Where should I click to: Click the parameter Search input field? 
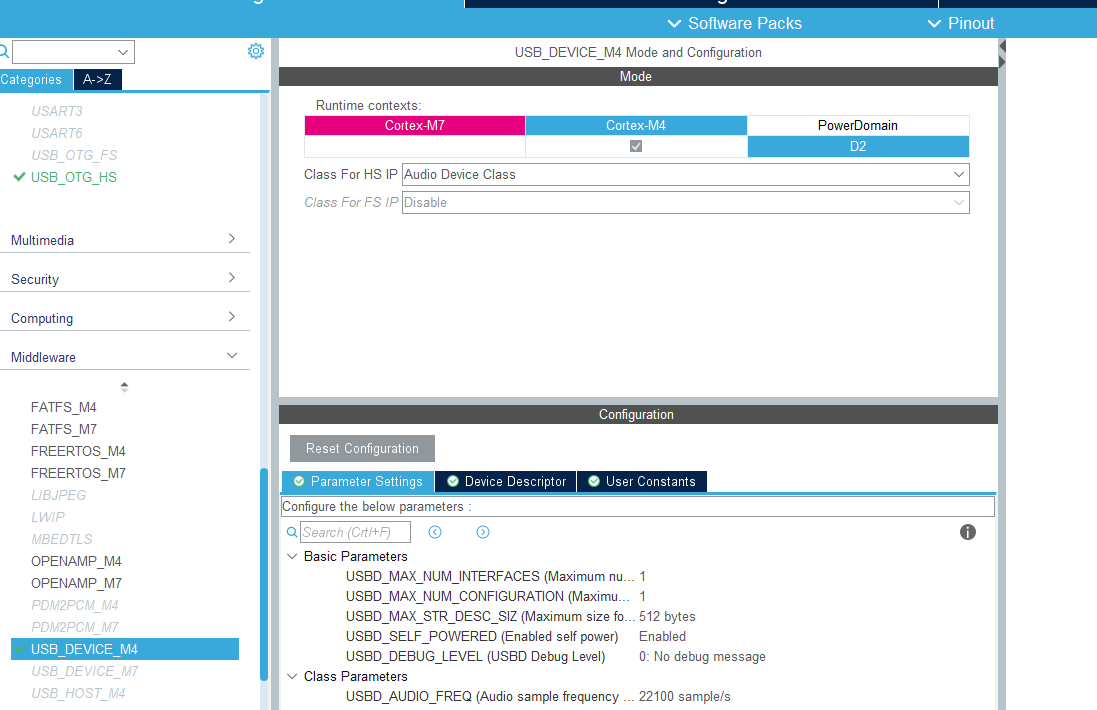coord(355,532)
